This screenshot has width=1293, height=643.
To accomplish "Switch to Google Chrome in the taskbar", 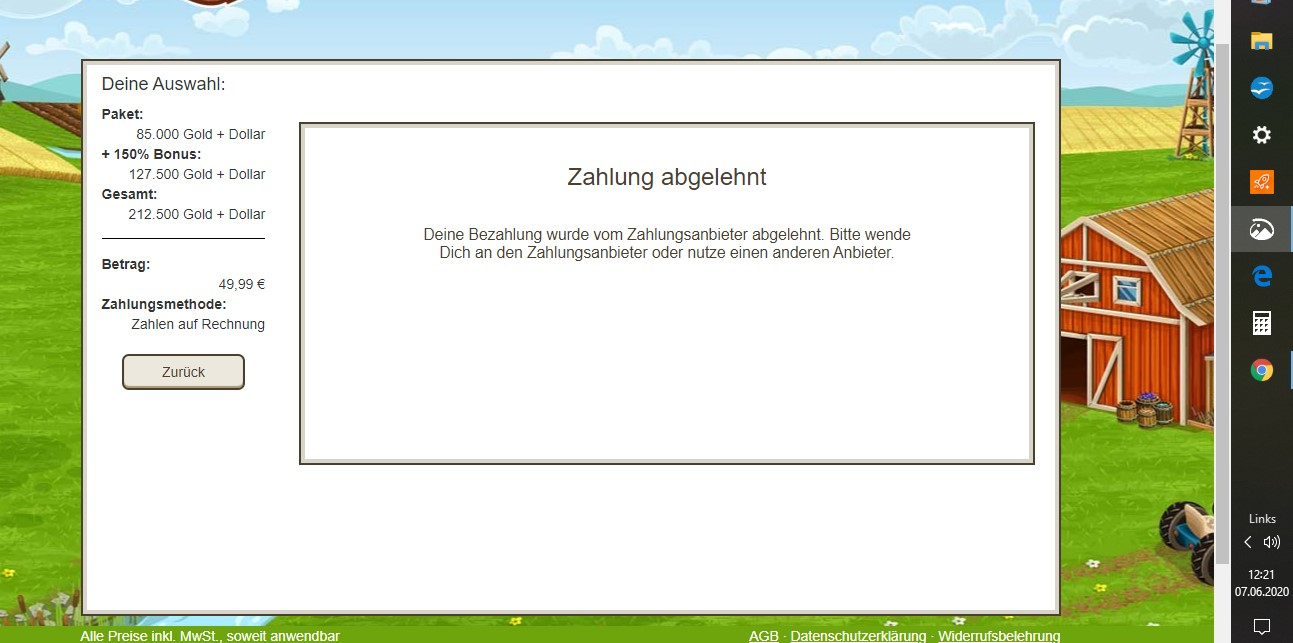I will (x=1262, y=370).
